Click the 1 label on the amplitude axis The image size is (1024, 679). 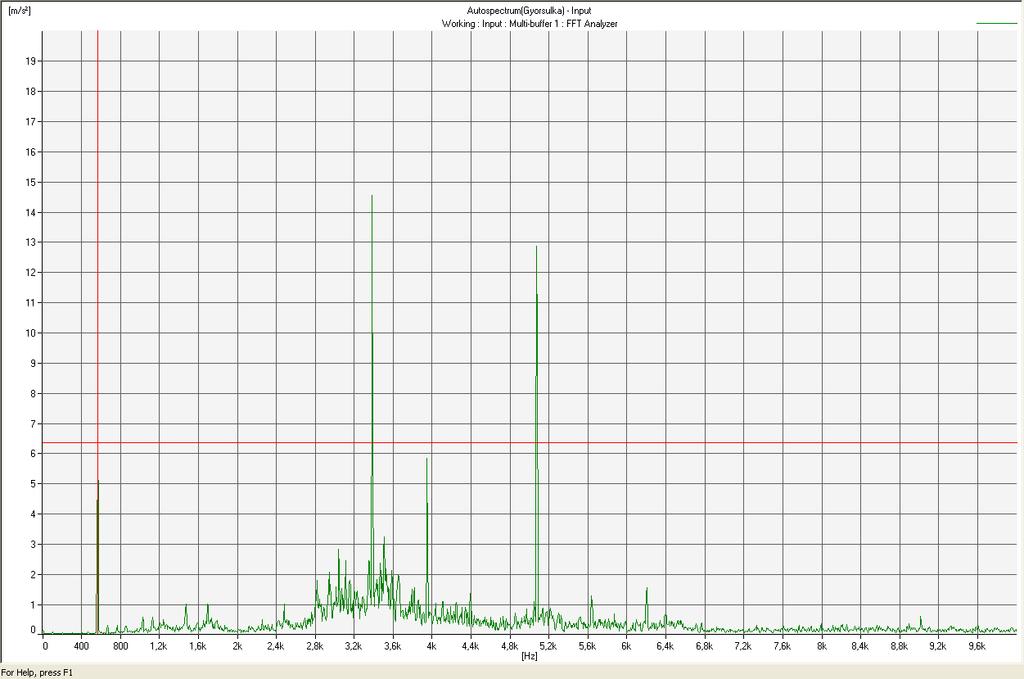33,605
